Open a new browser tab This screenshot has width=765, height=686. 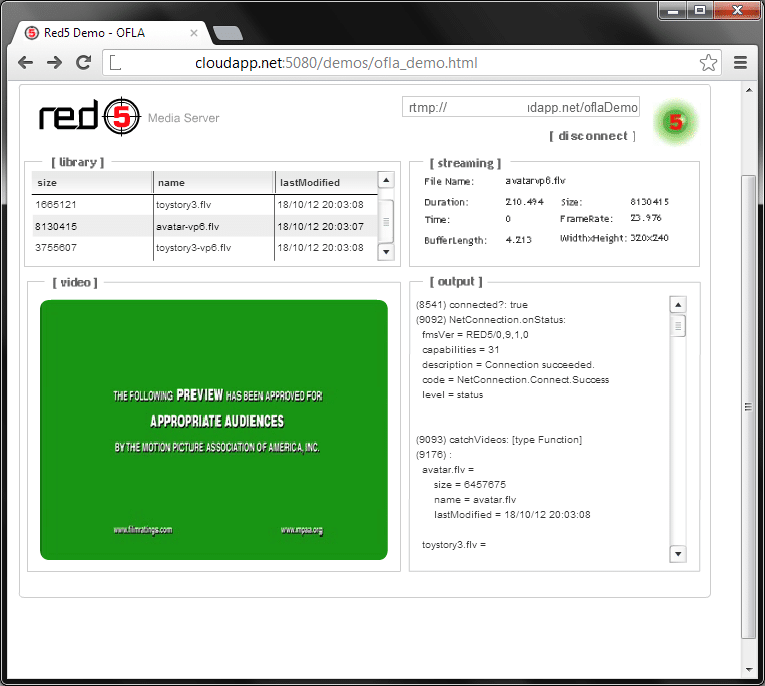click(x=228, y=33)
